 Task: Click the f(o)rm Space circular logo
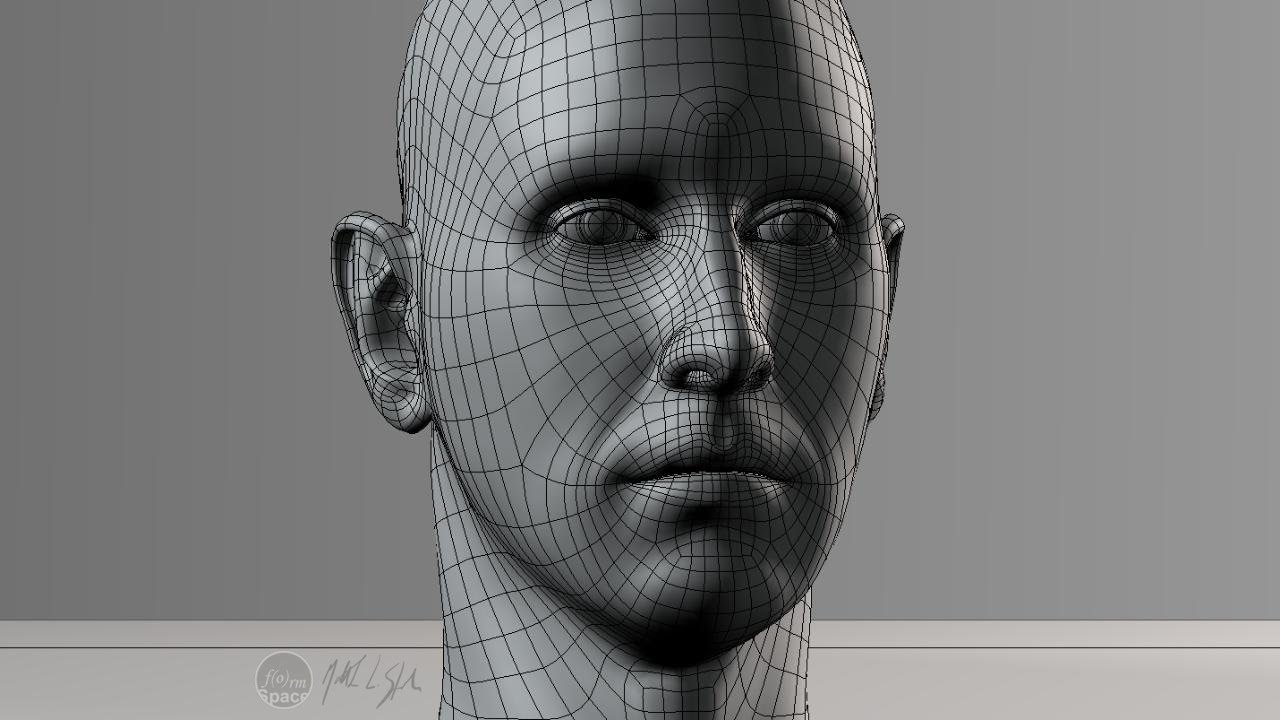coord(283,679)
